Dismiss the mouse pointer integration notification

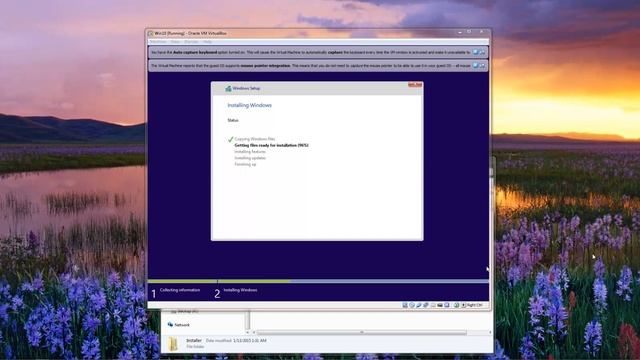click(476, 65)
